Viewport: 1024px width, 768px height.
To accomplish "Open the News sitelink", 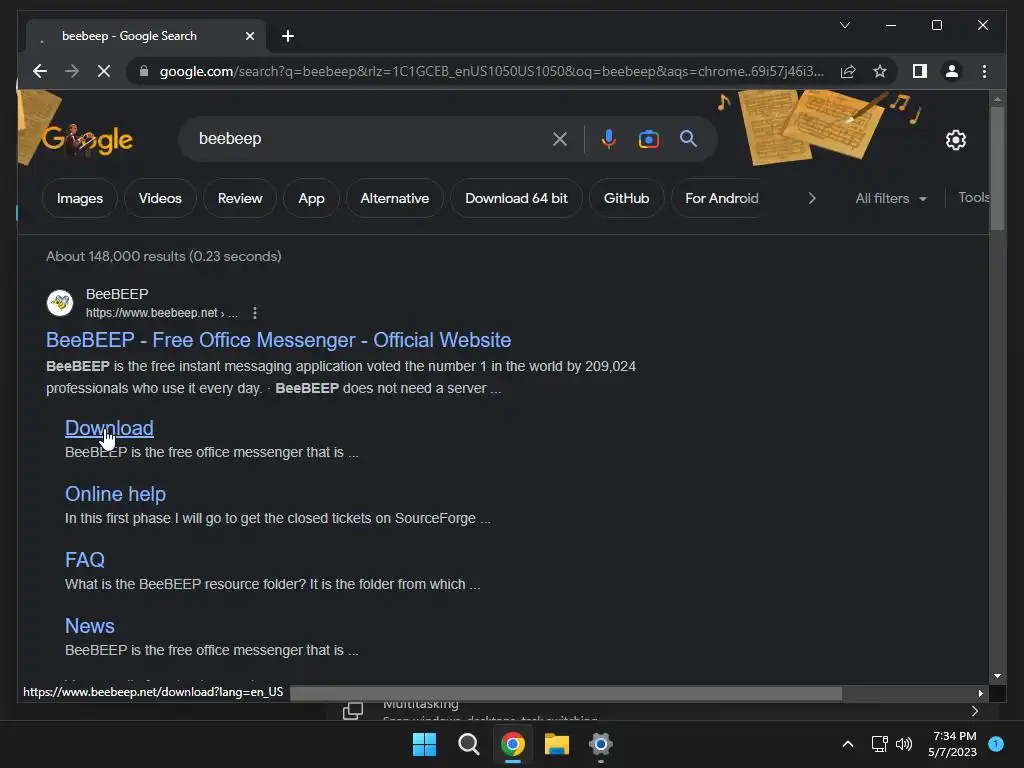I will [89, 626].
